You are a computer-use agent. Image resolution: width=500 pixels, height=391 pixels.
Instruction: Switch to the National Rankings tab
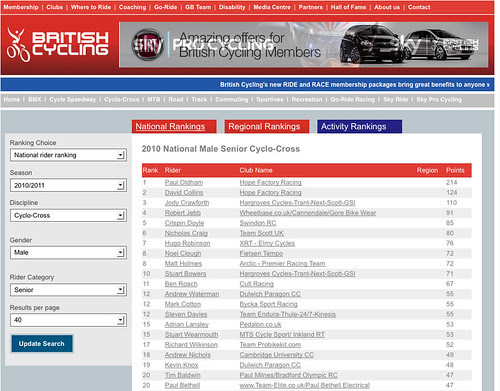(x=174, y=127)
